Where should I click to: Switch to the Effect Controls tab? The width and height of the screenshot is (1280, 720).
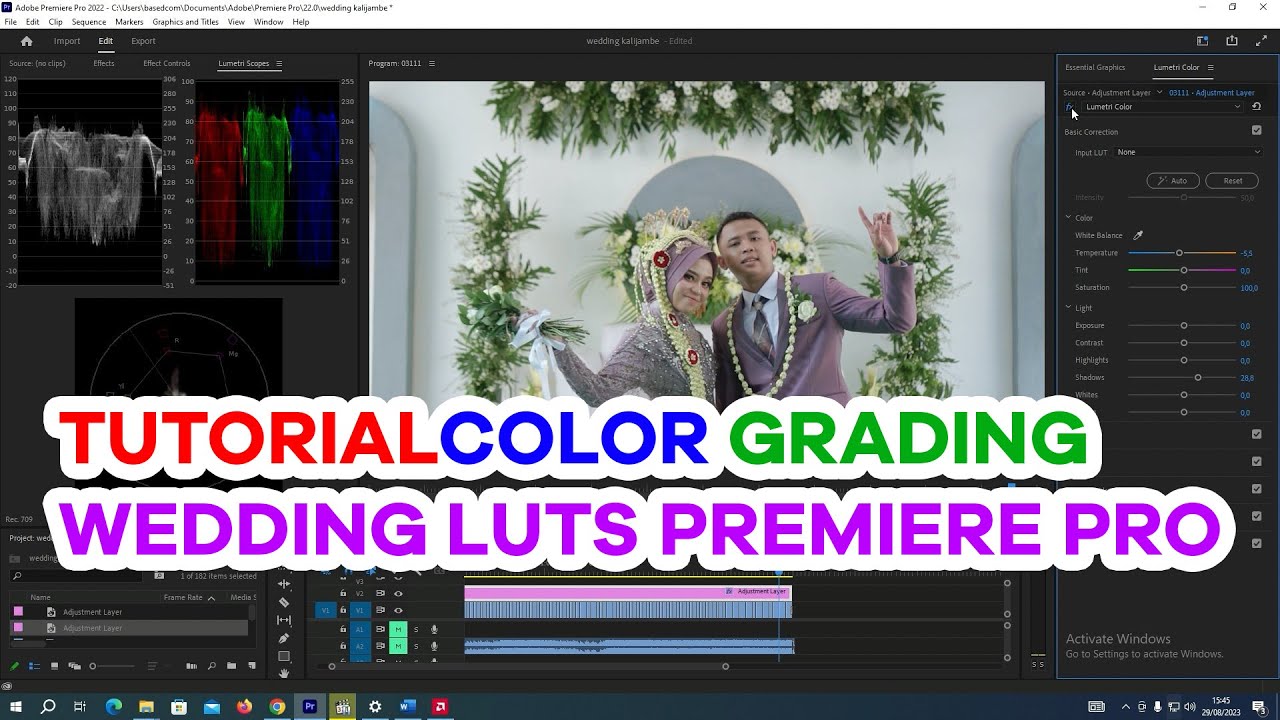(166, 64)
